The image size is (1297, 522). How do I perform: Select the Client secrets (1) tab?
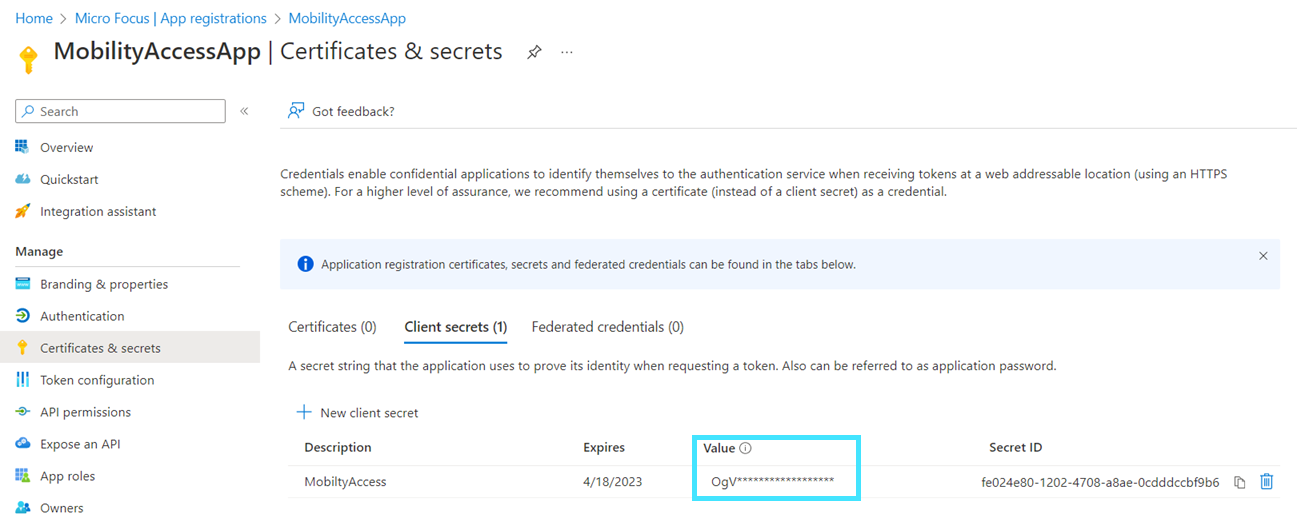[x=455, y=327]
